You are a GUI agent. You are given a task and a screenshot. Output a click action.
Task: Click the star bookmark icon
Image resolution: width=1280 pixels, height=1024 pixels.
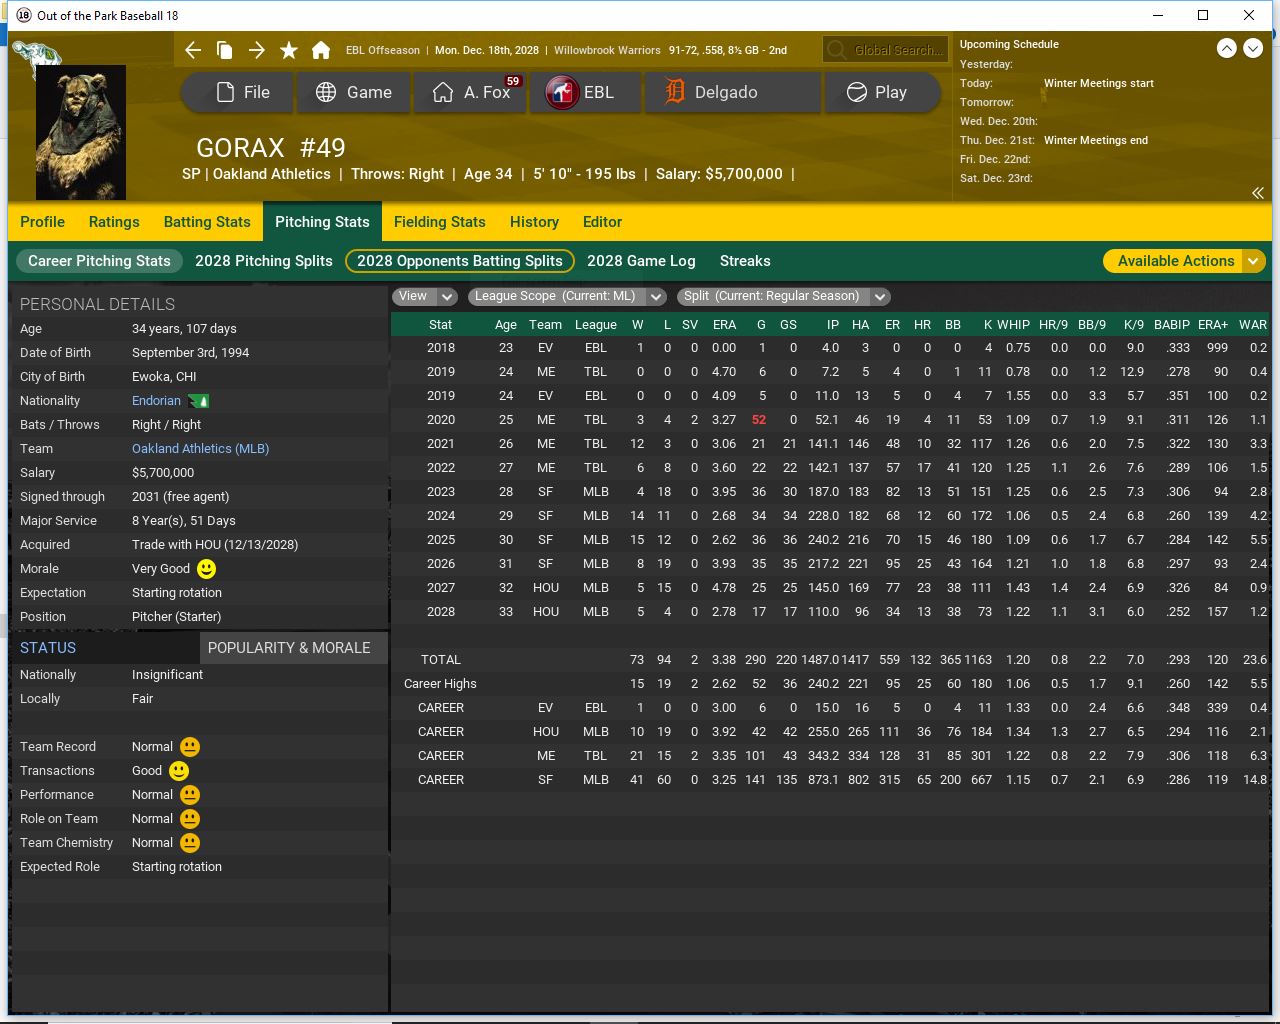click(x=289, y=50)
